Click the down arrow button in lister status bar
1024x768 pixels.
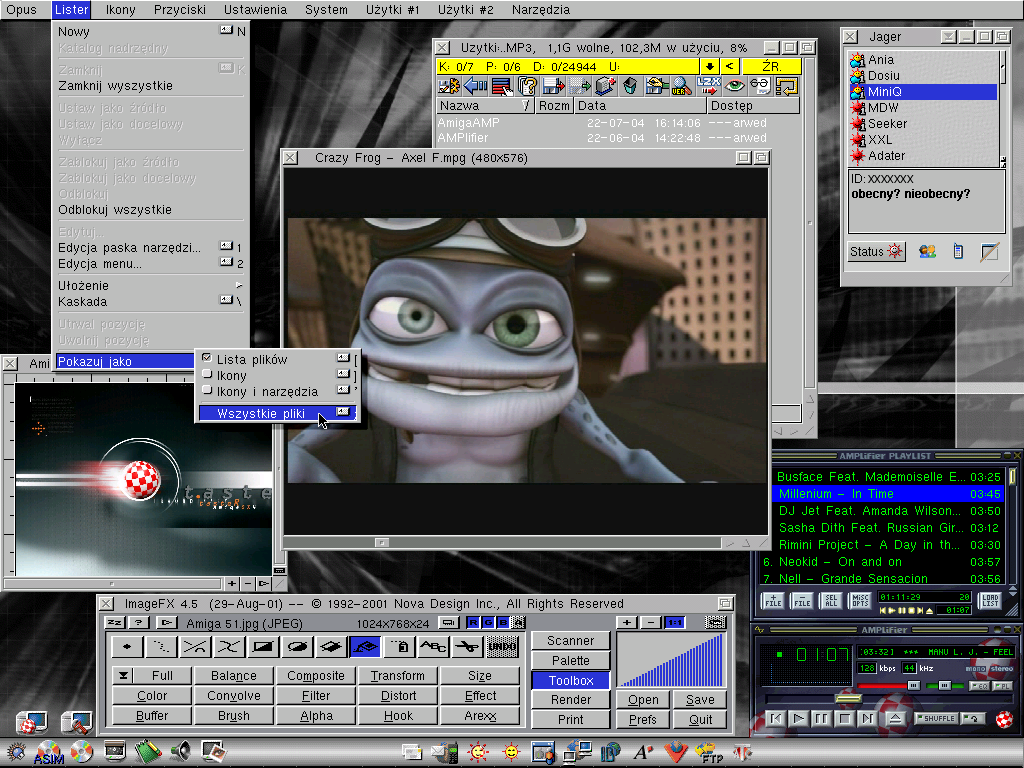(709, 66)
